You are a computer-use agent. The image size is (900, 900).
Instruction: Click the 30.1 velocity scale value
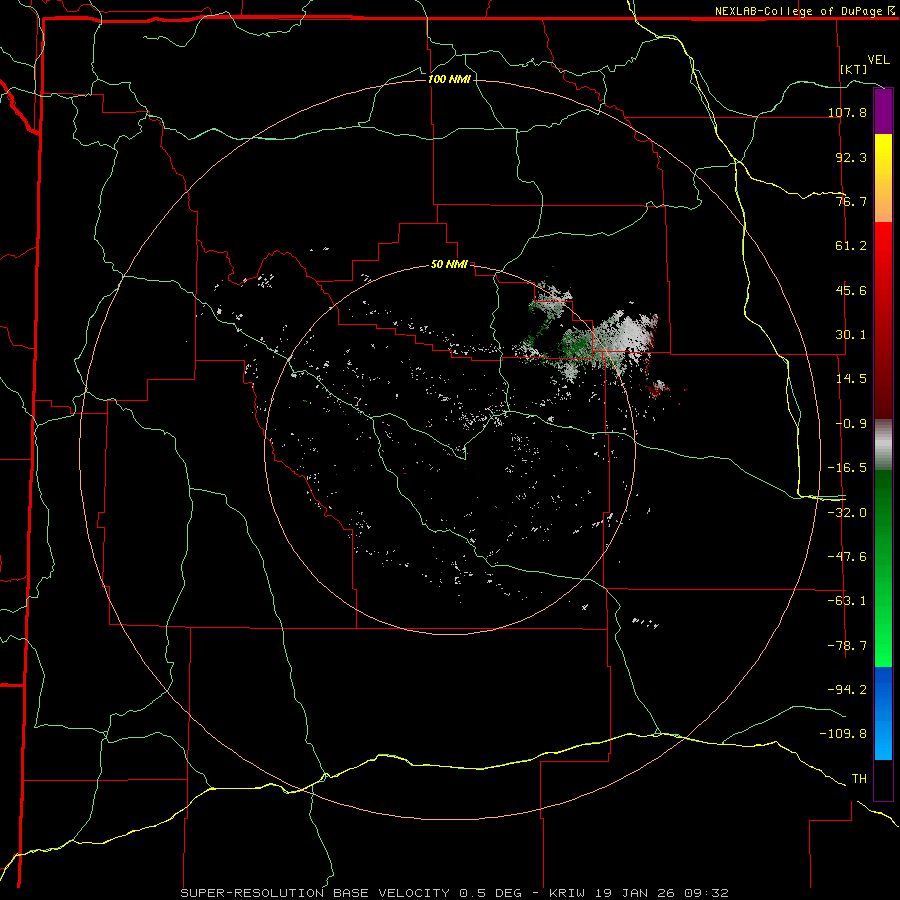[851, 335]
